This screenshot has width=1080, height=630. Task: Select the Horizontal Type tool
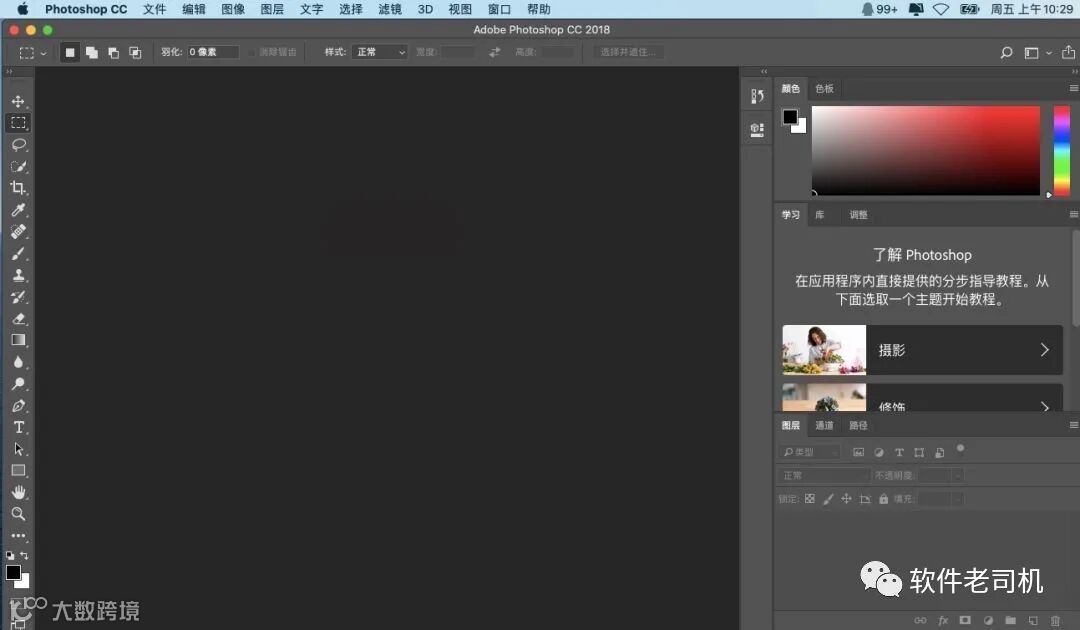click(19, 428)
